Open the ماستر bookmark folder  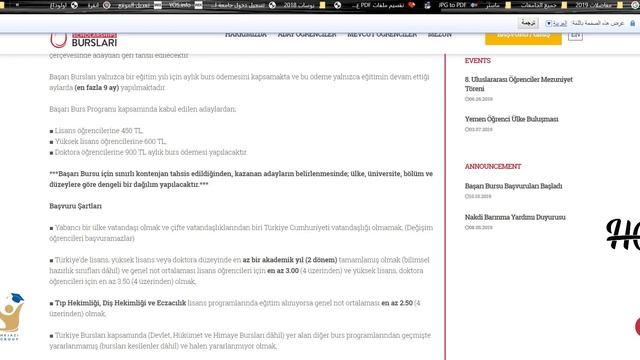pyautogui.click(x=498, y=5)
